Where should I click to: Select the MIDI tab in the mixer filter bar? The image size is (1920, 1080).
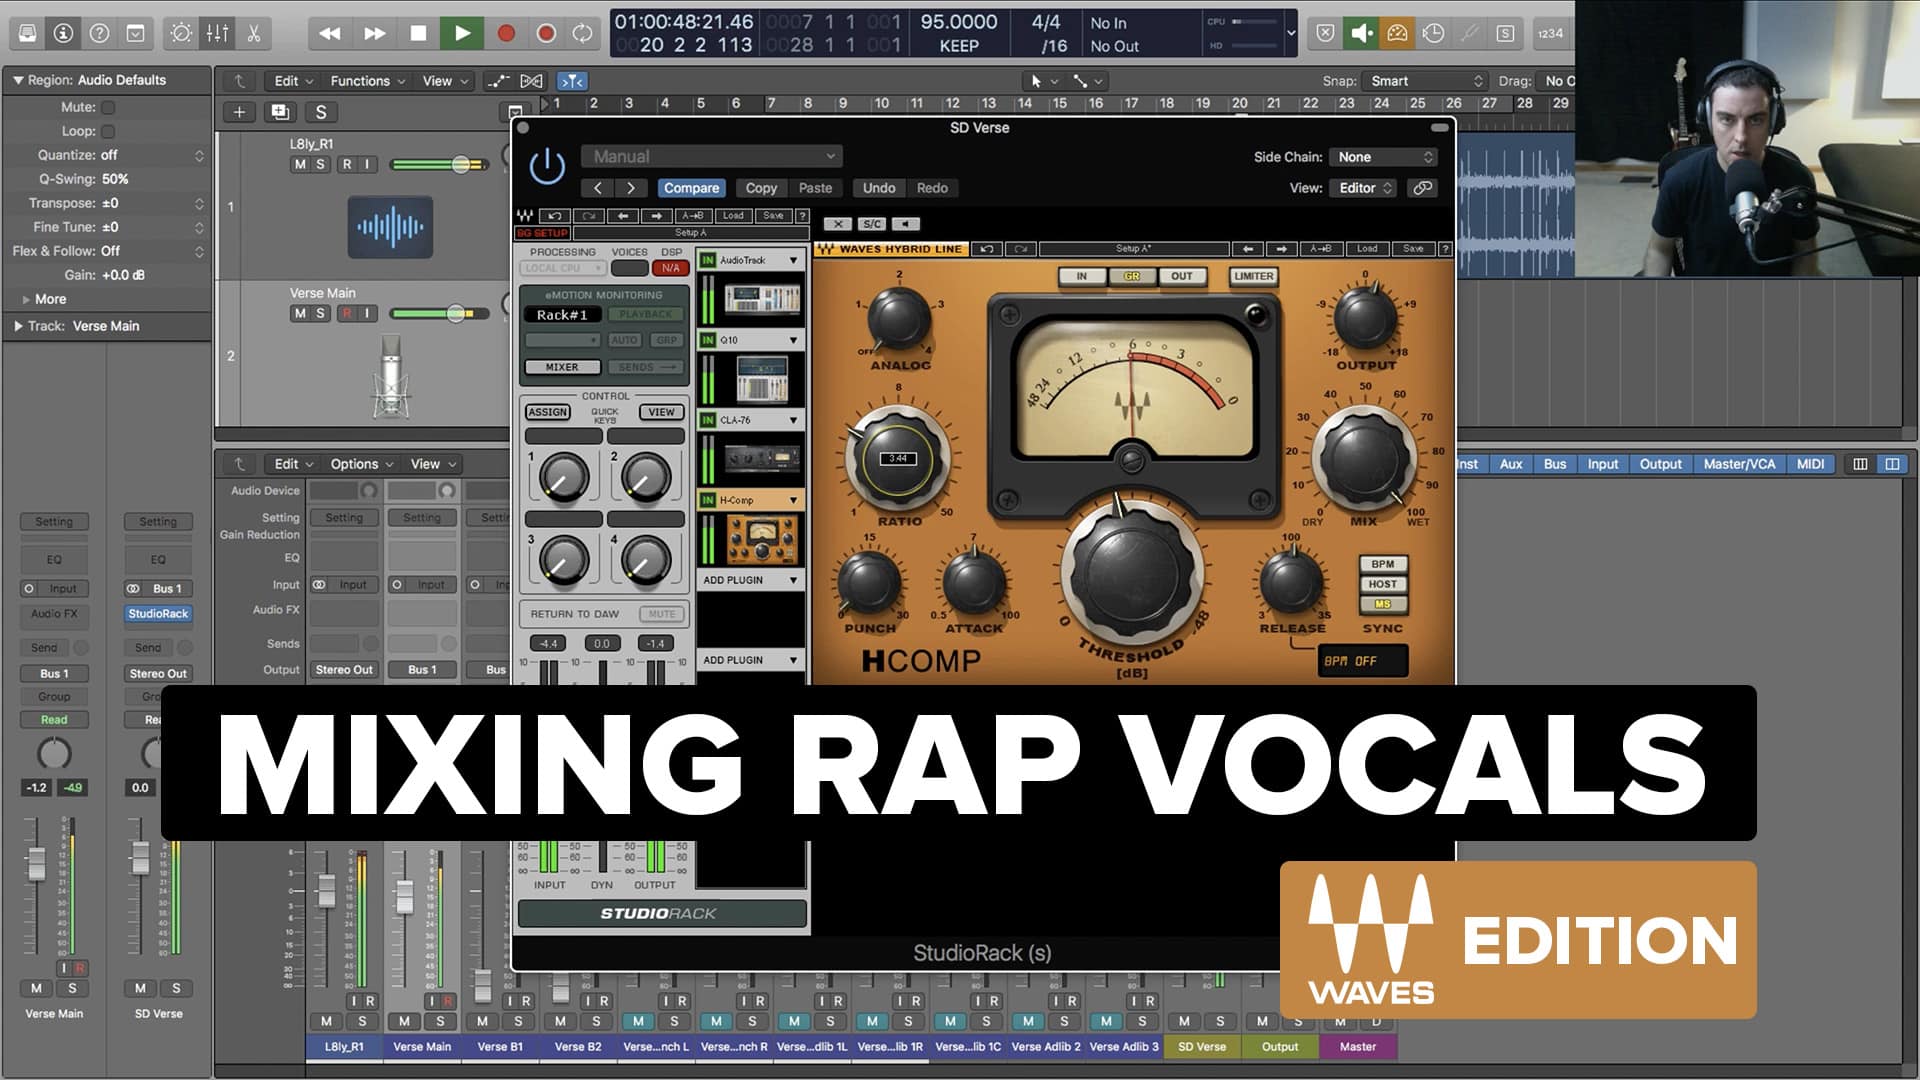(x=1812, y=464)
